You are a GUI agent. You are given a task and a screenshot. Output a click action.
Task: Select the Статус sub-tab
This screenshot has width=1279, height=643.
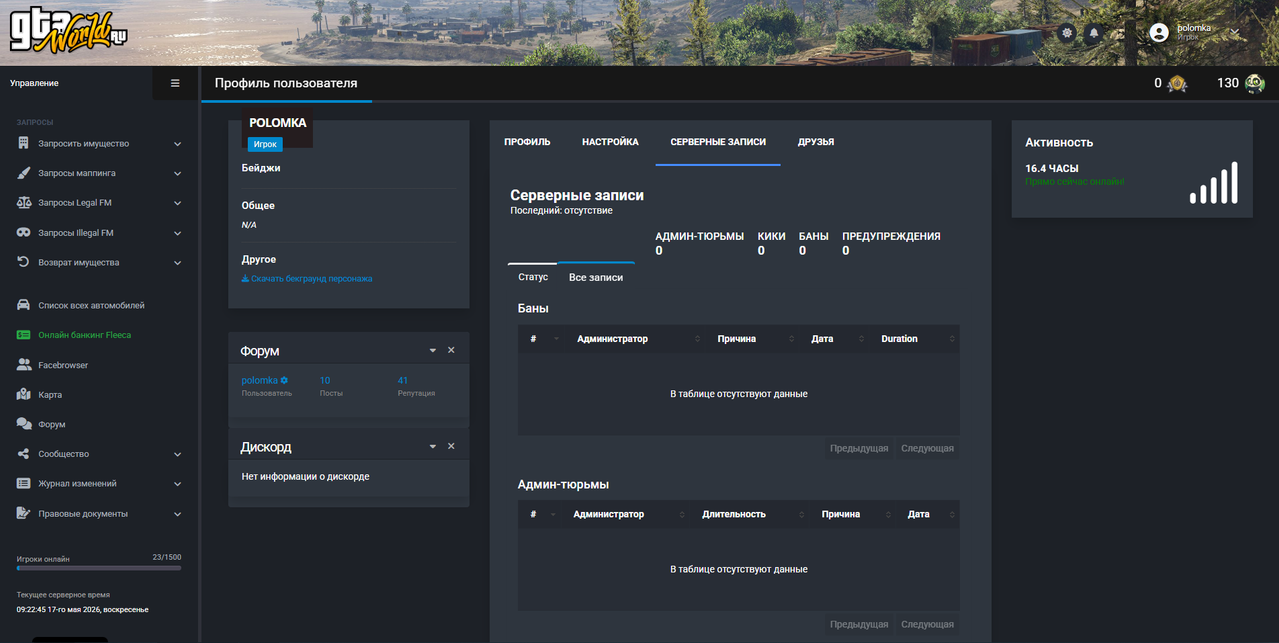click(533, 277)
